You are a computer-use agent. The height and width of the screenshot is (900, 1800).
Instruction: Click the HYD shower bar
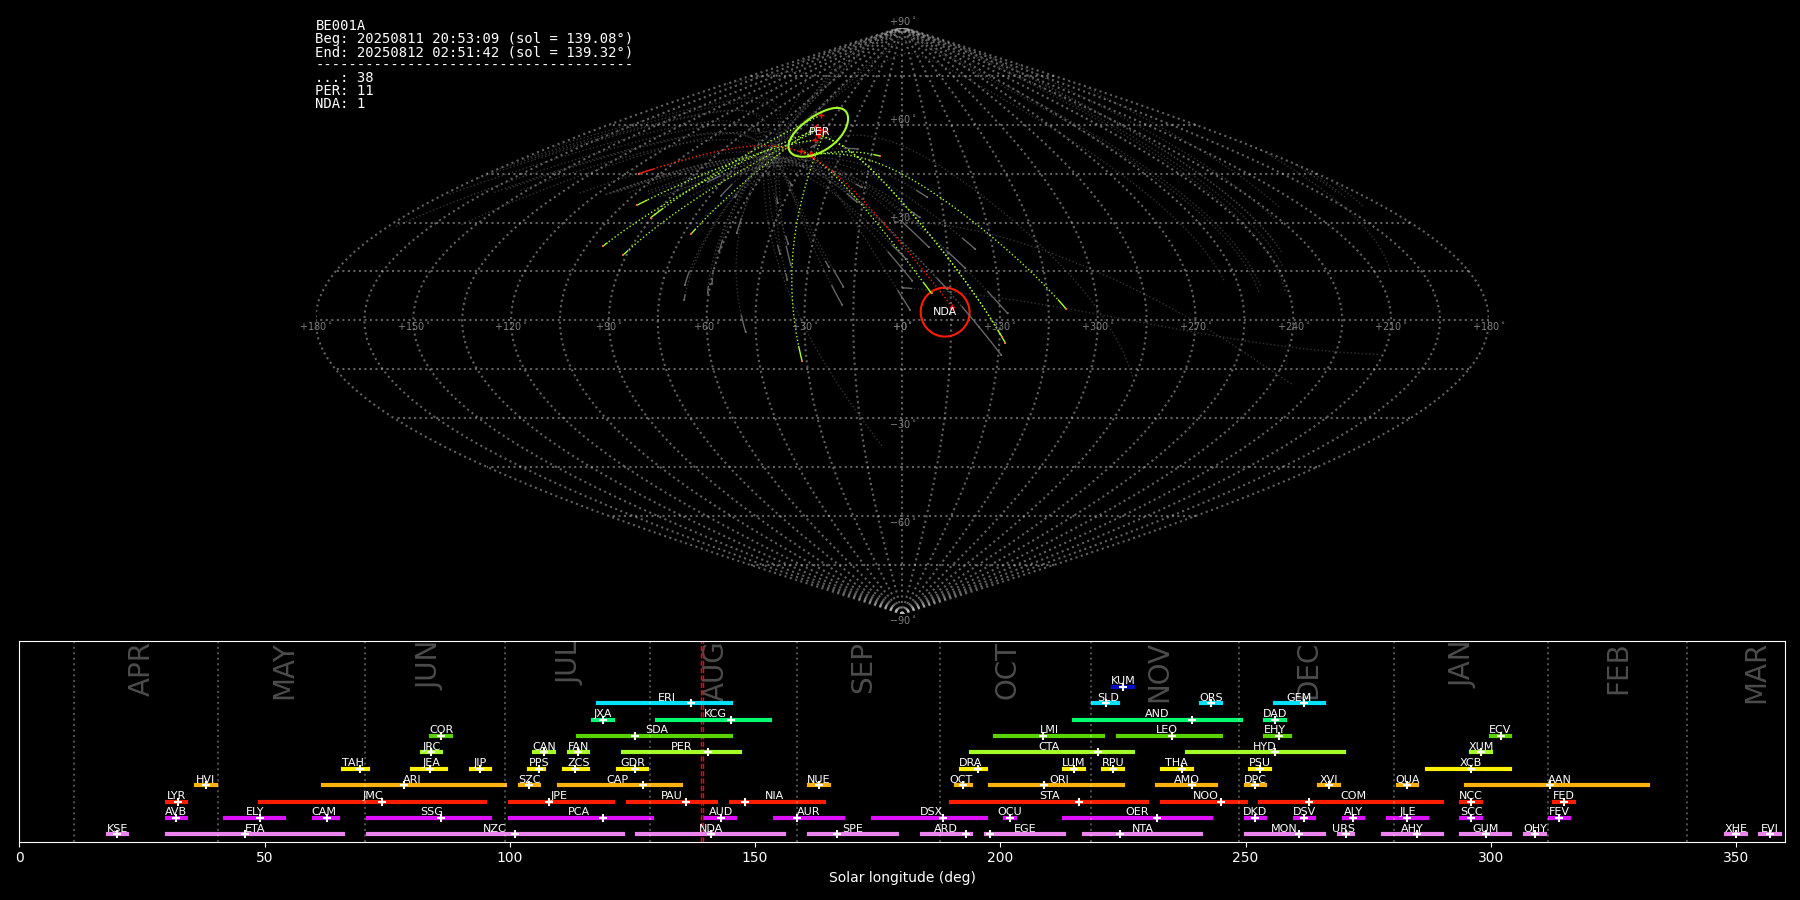pos(1265,752)
